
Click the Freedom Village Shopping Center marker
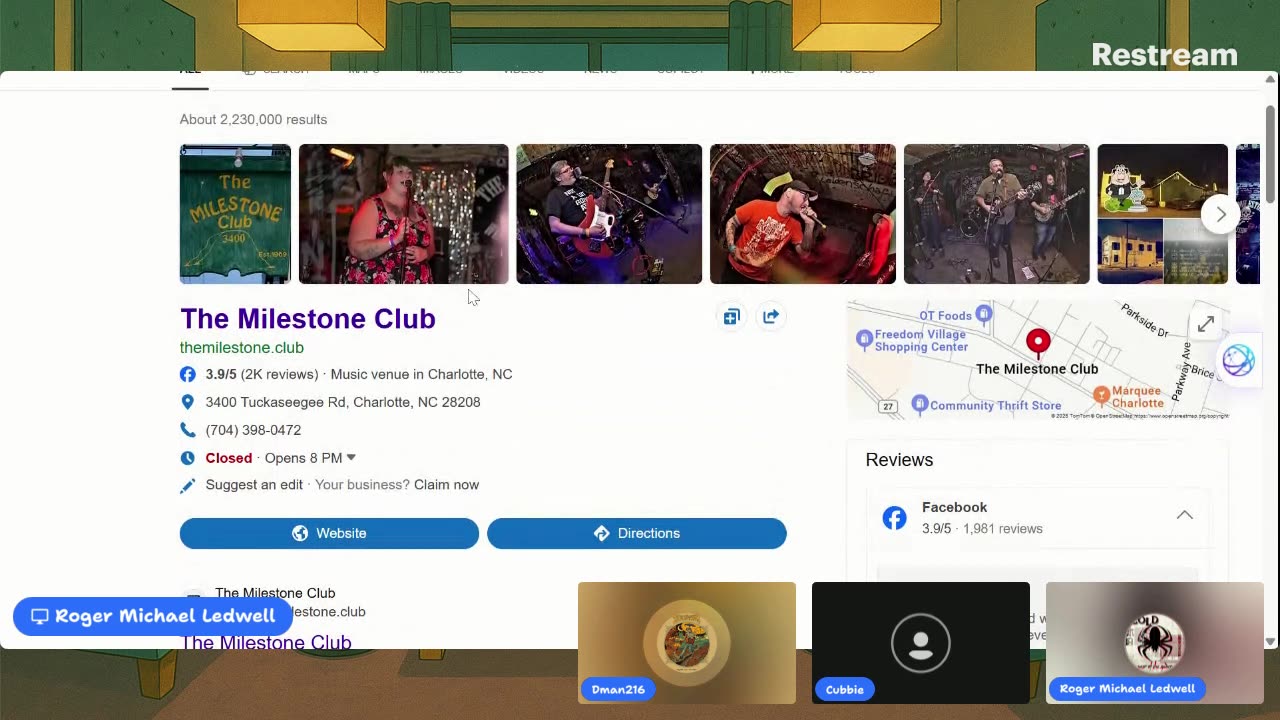point(864,340)
